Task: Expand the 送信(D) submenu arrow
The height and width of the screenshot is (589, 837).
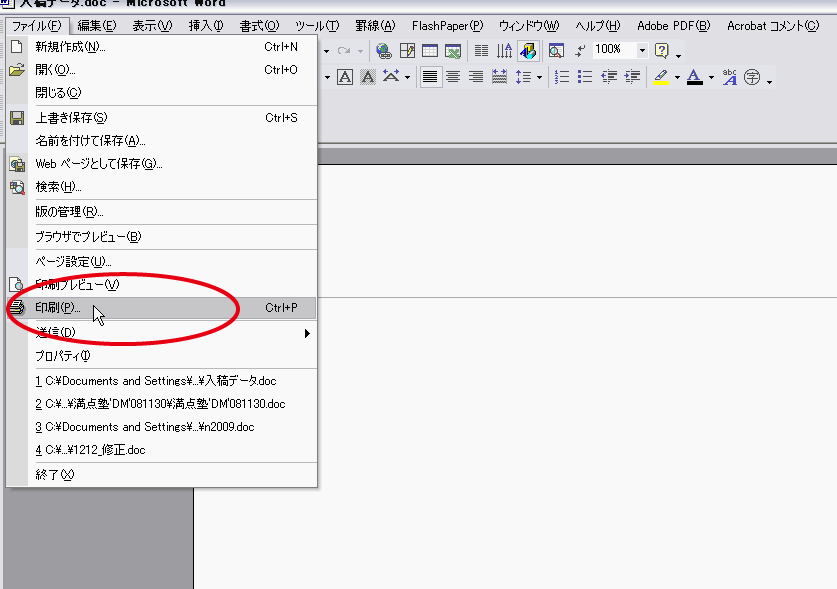Action: pos(307,333)
